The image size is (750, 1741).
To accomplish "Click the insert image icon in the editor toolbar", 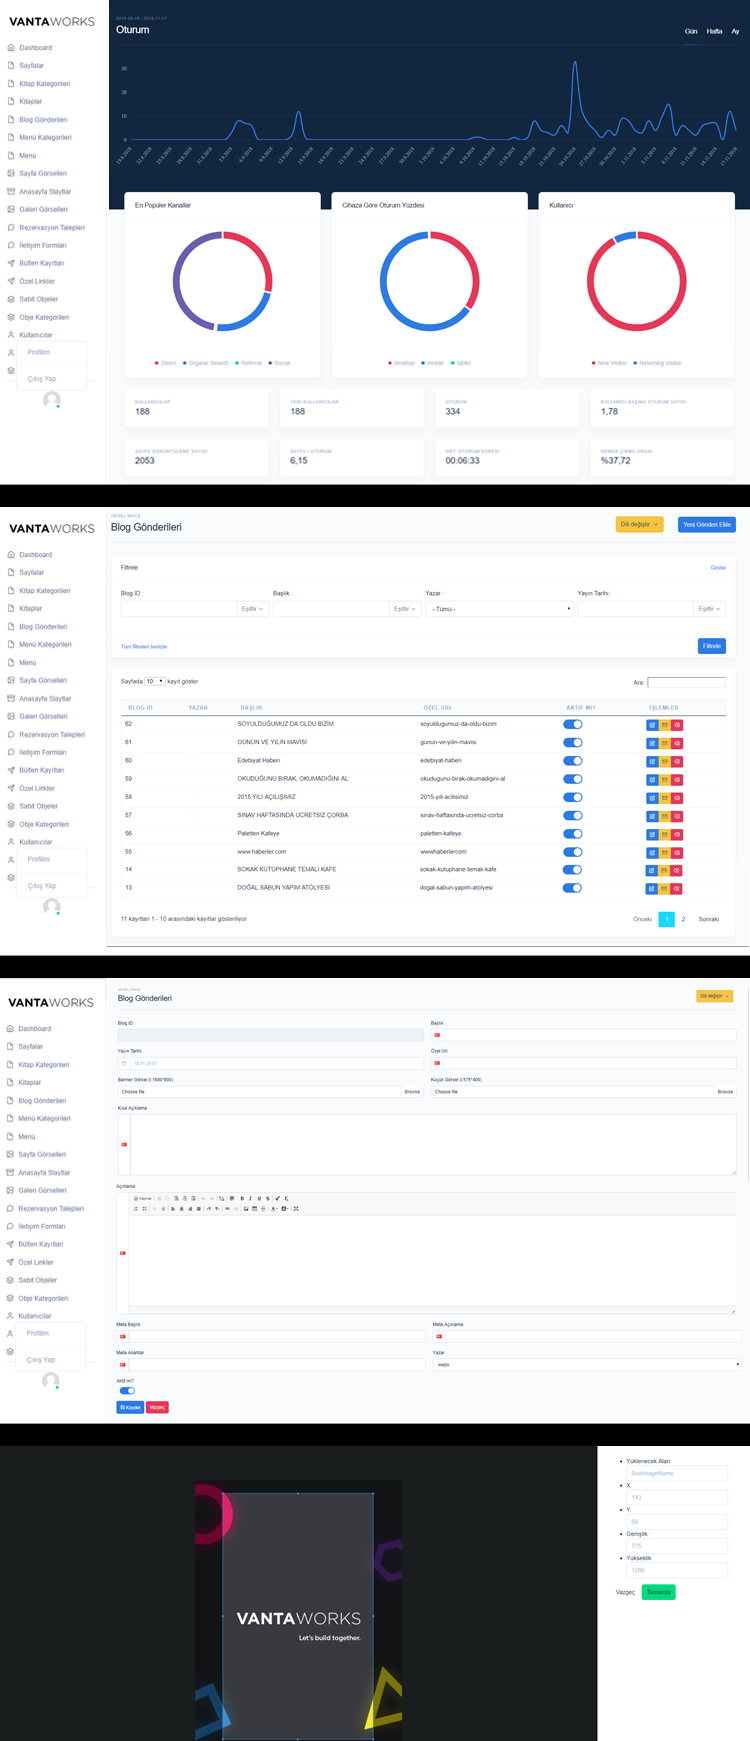I will (246, 1209).
